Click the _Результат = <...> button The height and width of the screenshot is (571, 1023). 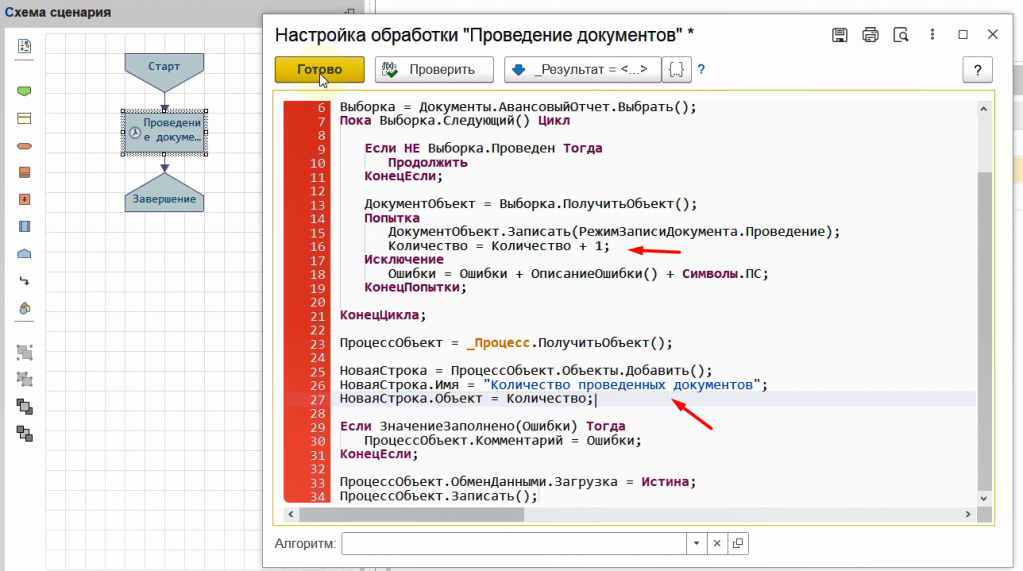pos(581,70)
